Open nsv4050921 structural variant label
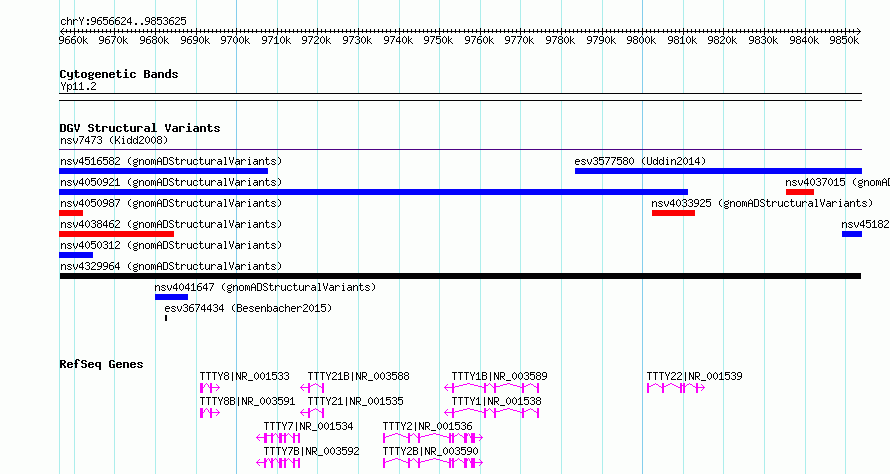890x474 pixels. (x=171, y=182)
